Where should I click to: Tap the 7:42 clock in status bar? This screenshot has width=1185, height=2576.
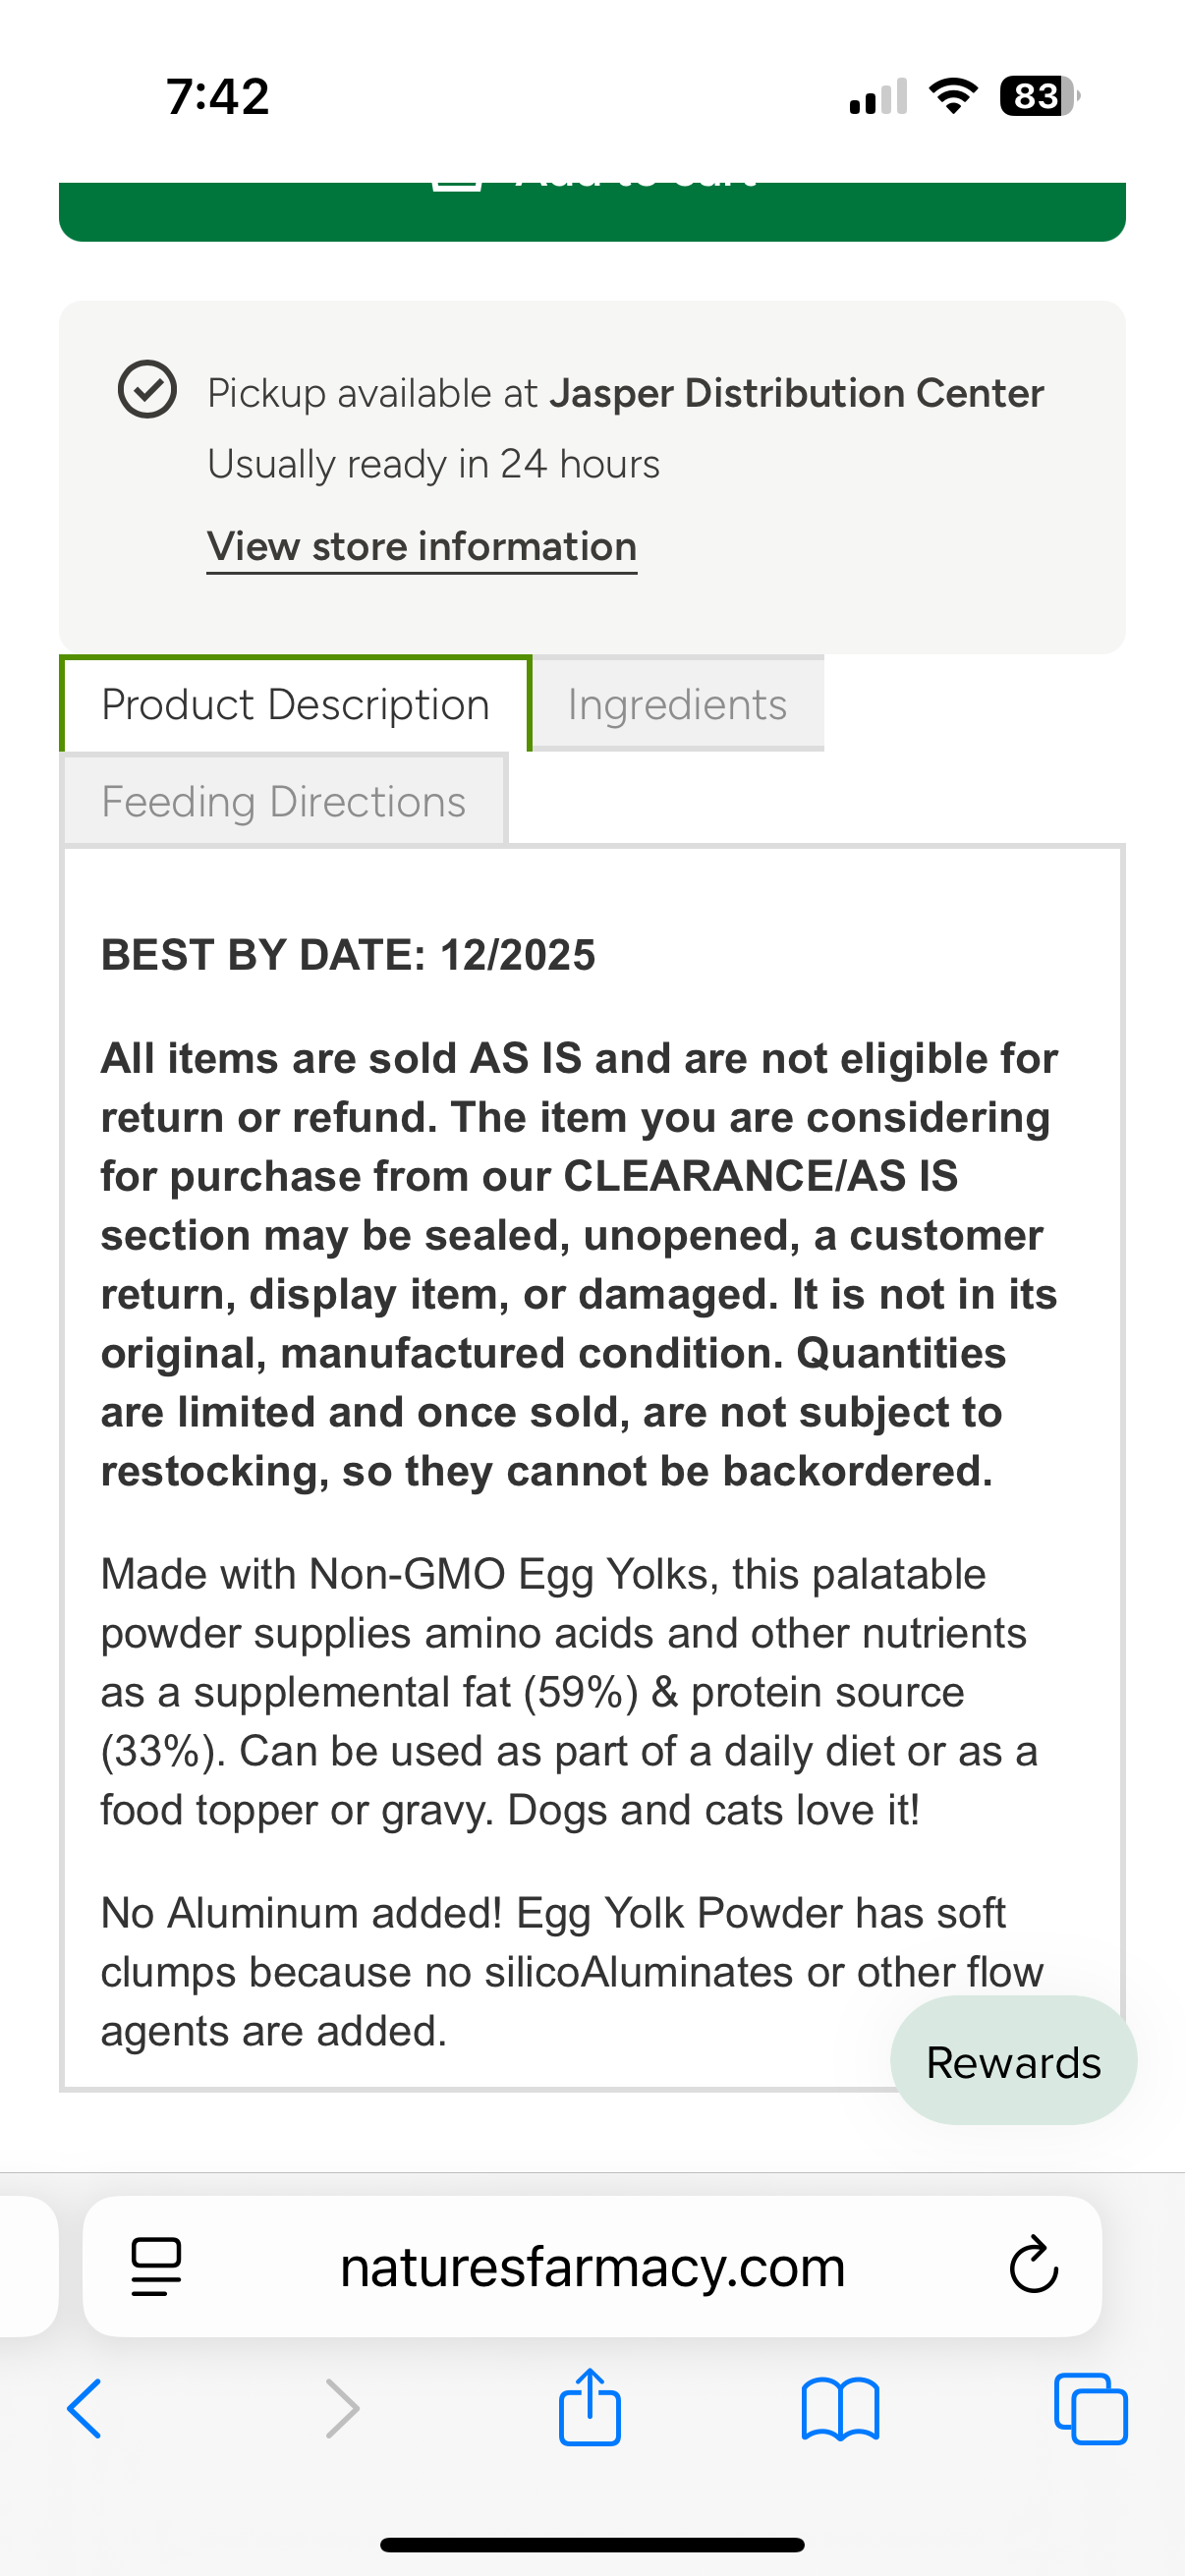point(218,97)
